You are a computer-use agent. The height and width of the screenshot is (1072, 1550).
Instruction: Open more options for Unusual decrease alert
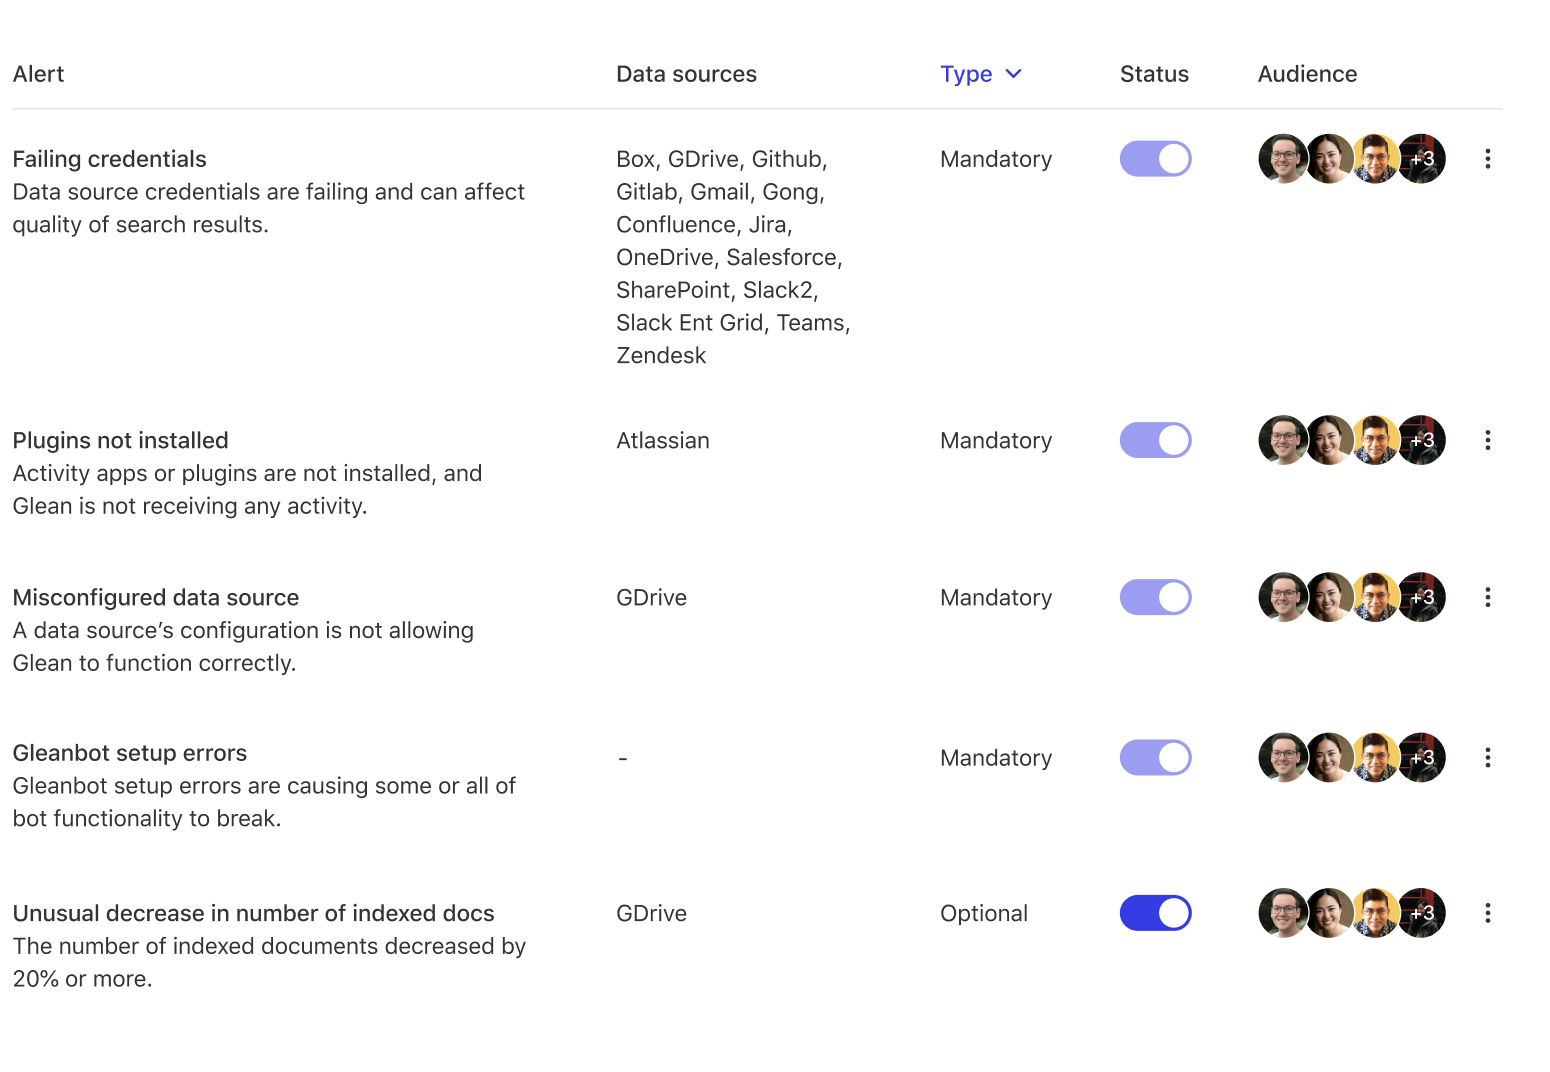1487,913
